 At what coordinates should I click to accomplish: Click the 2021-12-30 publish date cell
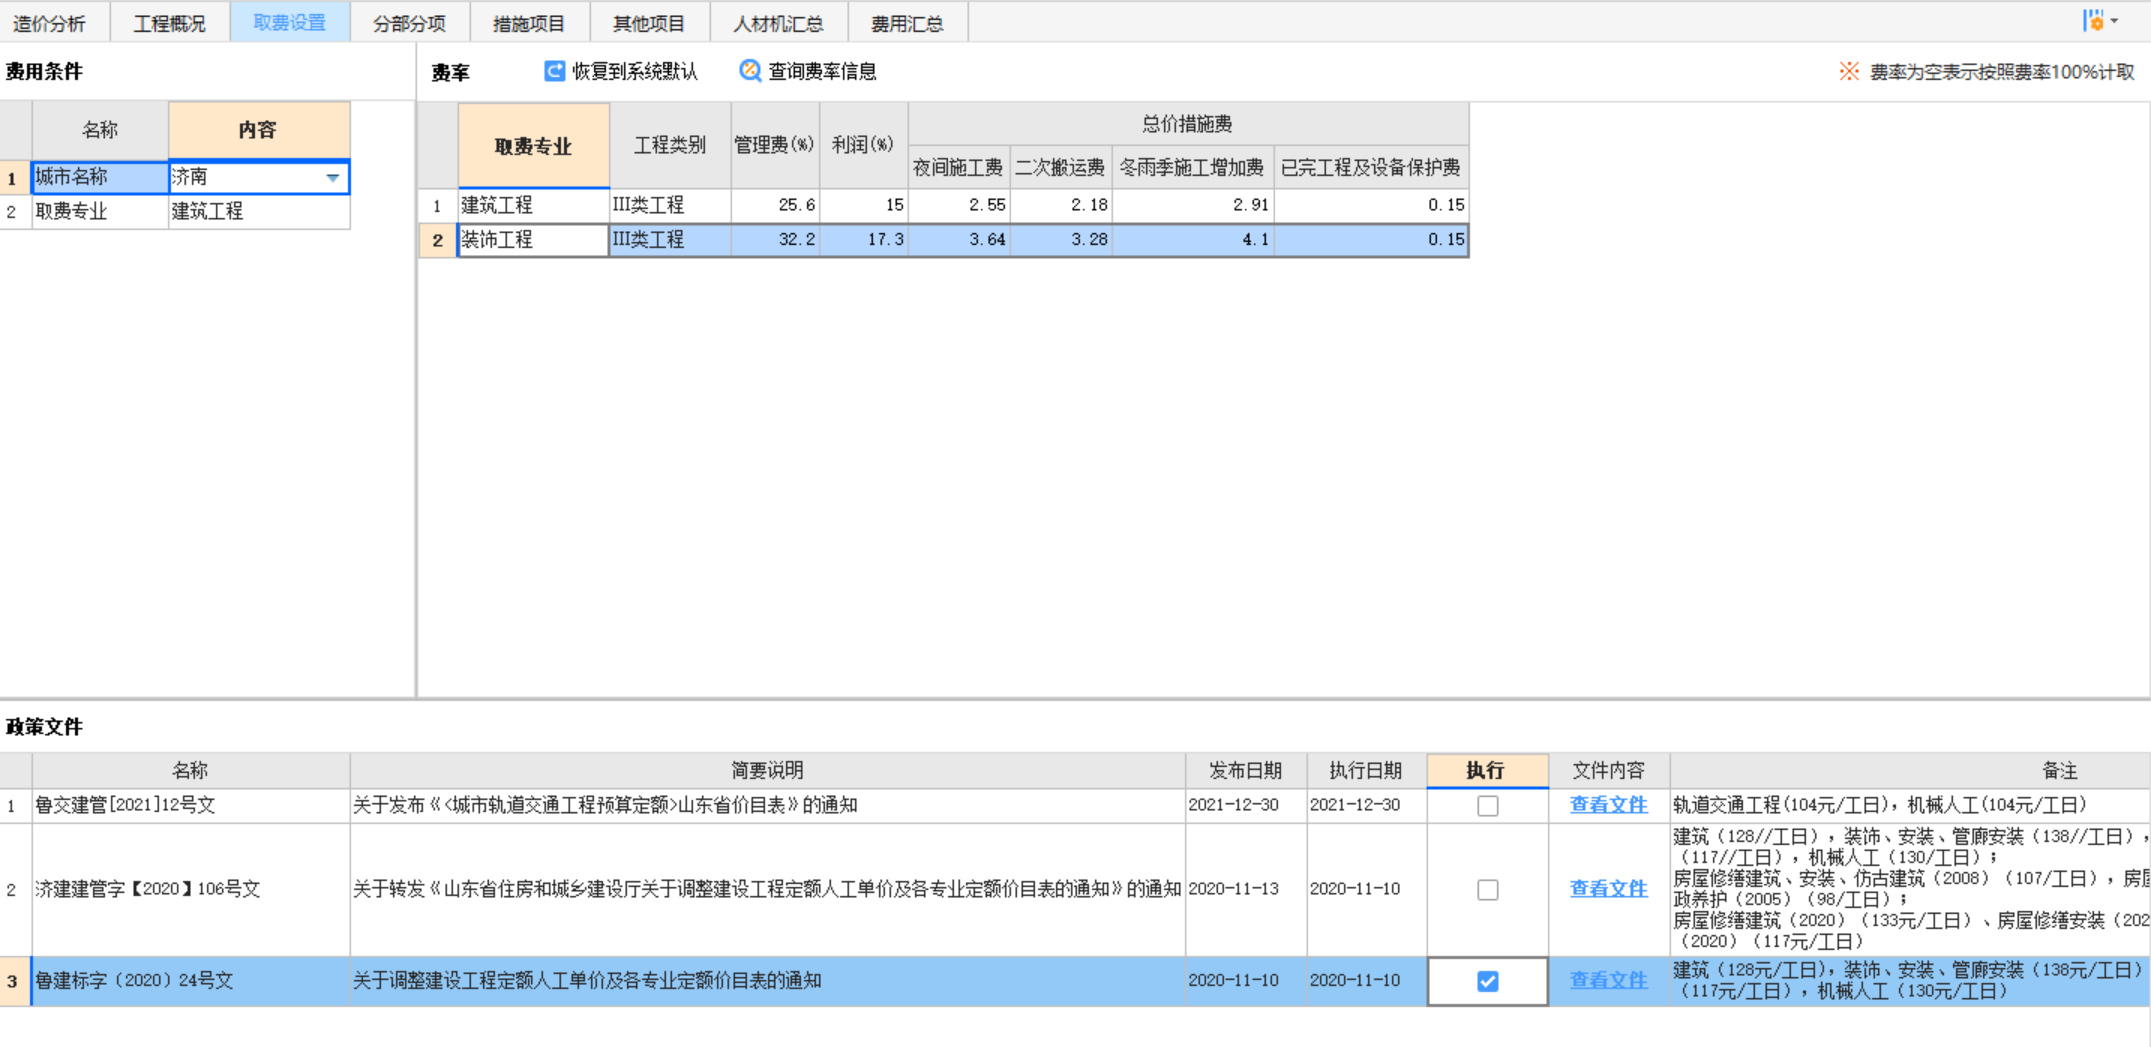(1245, 805)
